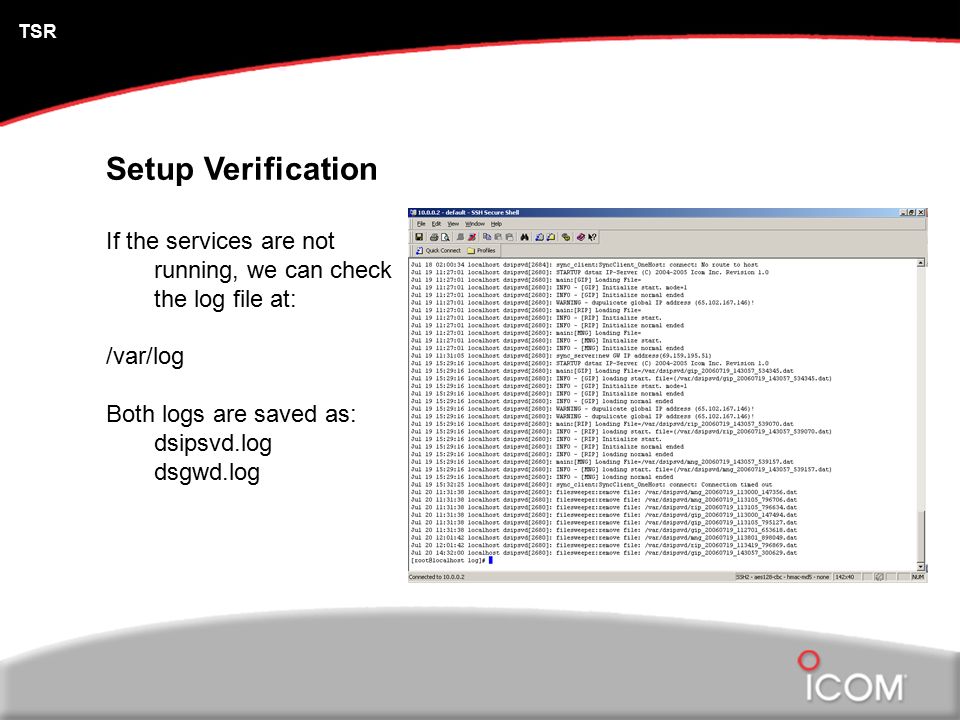Click the red Disconnect icon

472,237
